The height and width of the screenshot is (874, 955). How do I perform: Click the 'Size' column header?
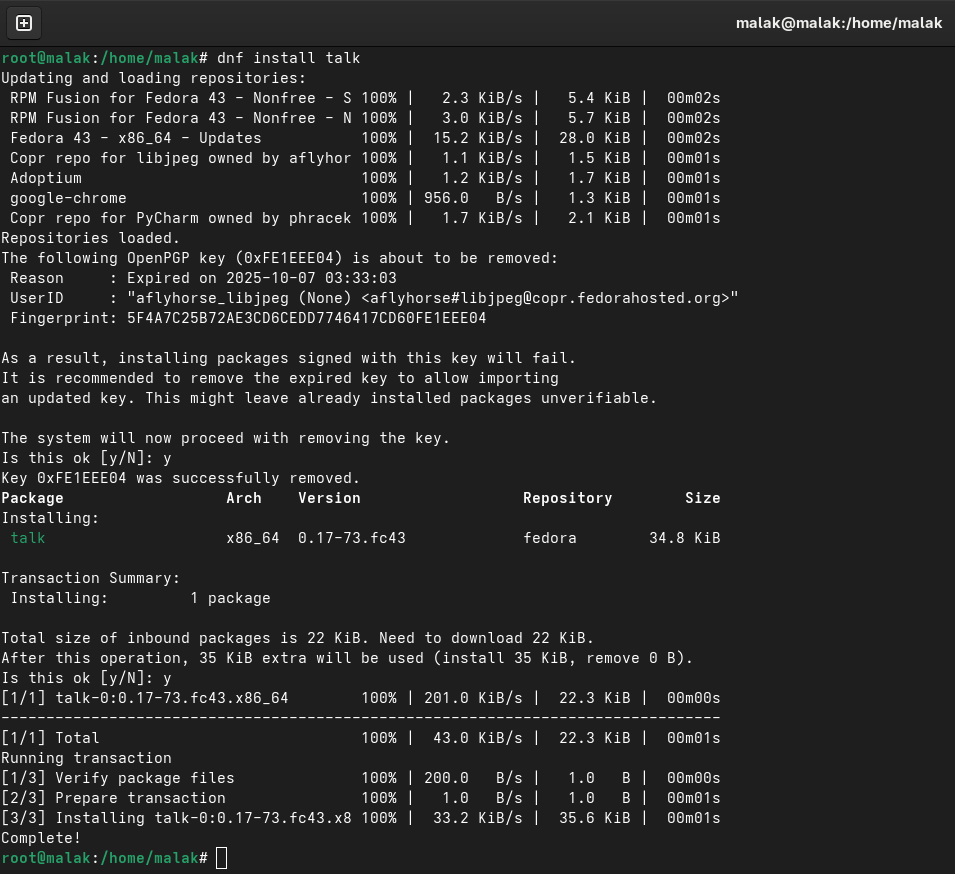click(x=702, y=498)
